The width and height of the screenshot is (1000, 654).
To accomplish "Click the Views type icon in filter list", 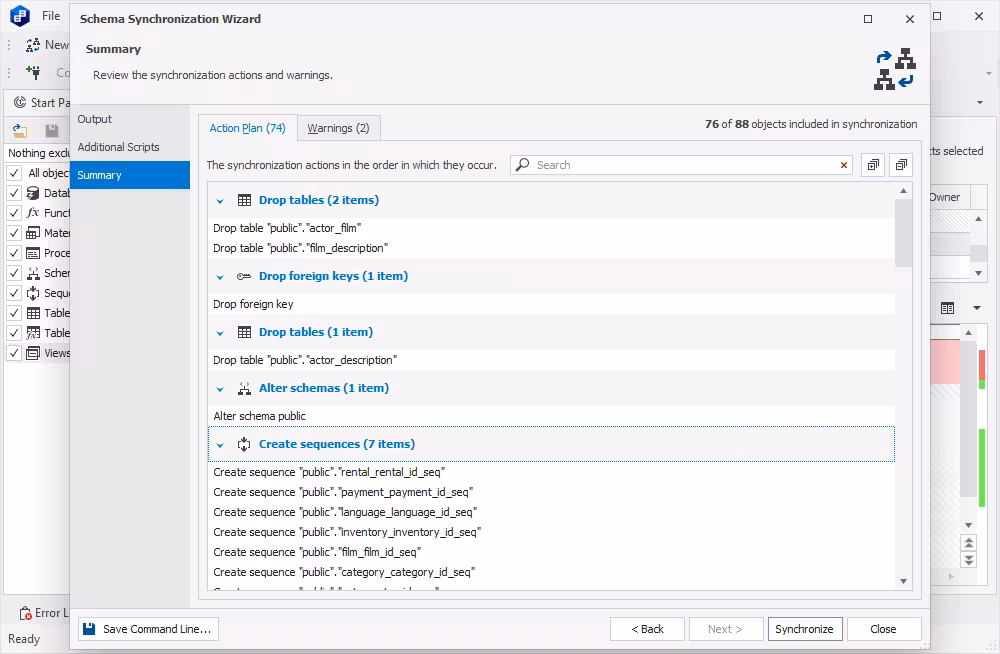I will (x=33, y=353).
